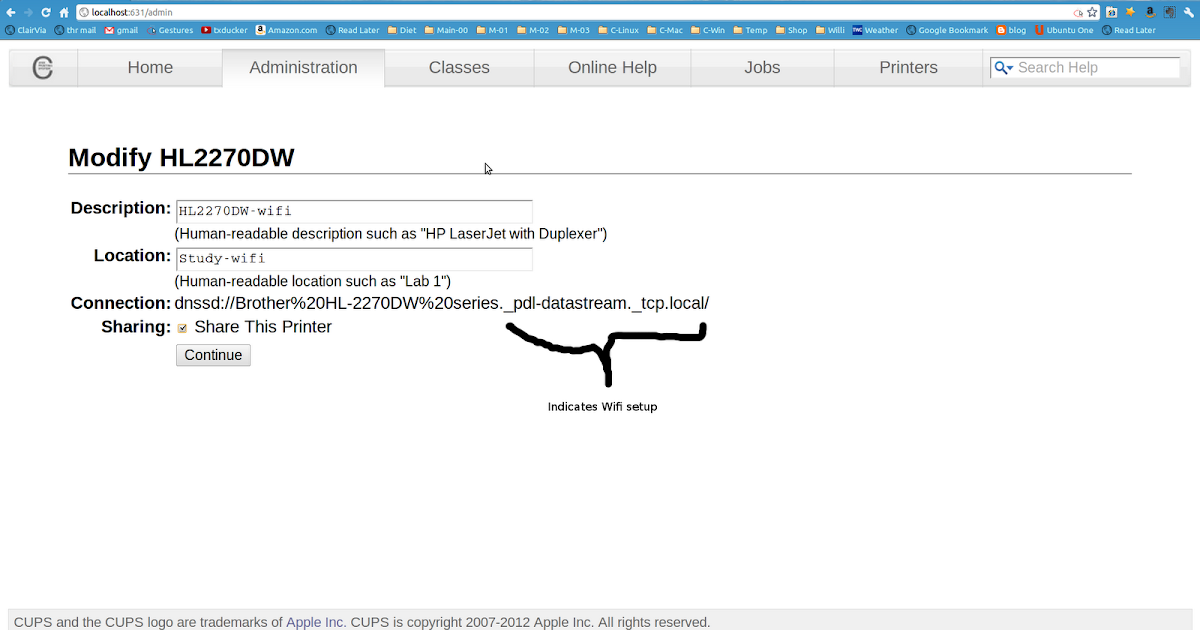Toggle the Share This Printer checkbox
The image size is (1200, 630).
click(x=183, y=328)
